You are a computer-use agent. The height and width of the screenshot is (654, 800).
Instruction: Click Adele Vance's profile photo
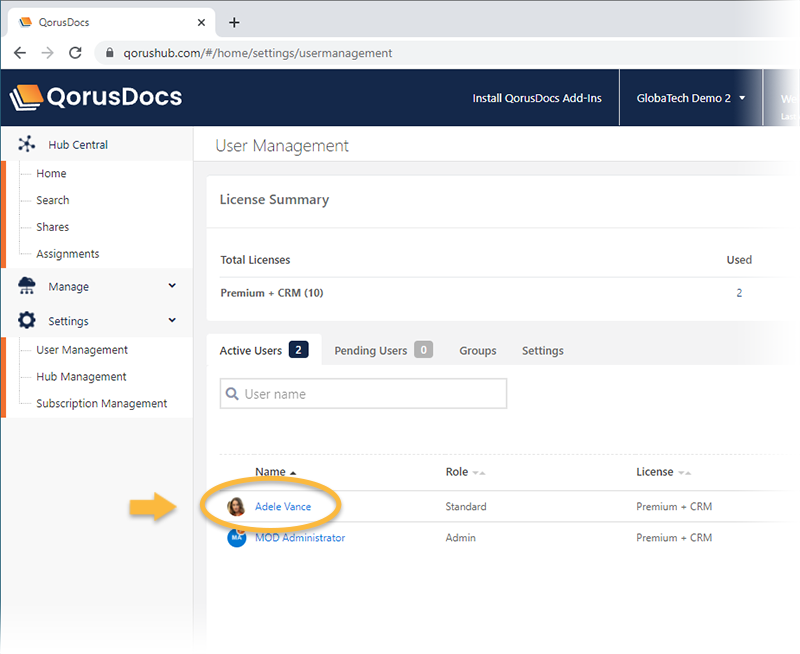click(237, 507)
